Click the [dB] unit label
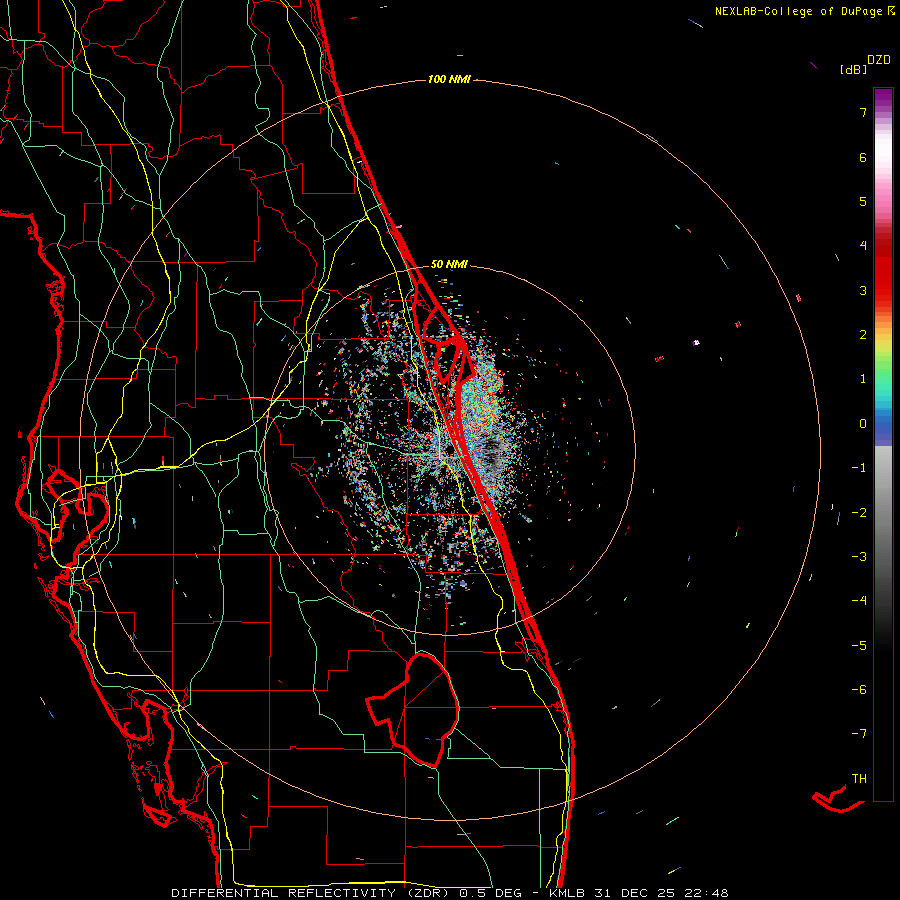Viewport: 900px width, 900px height. (x=854, y=69)
